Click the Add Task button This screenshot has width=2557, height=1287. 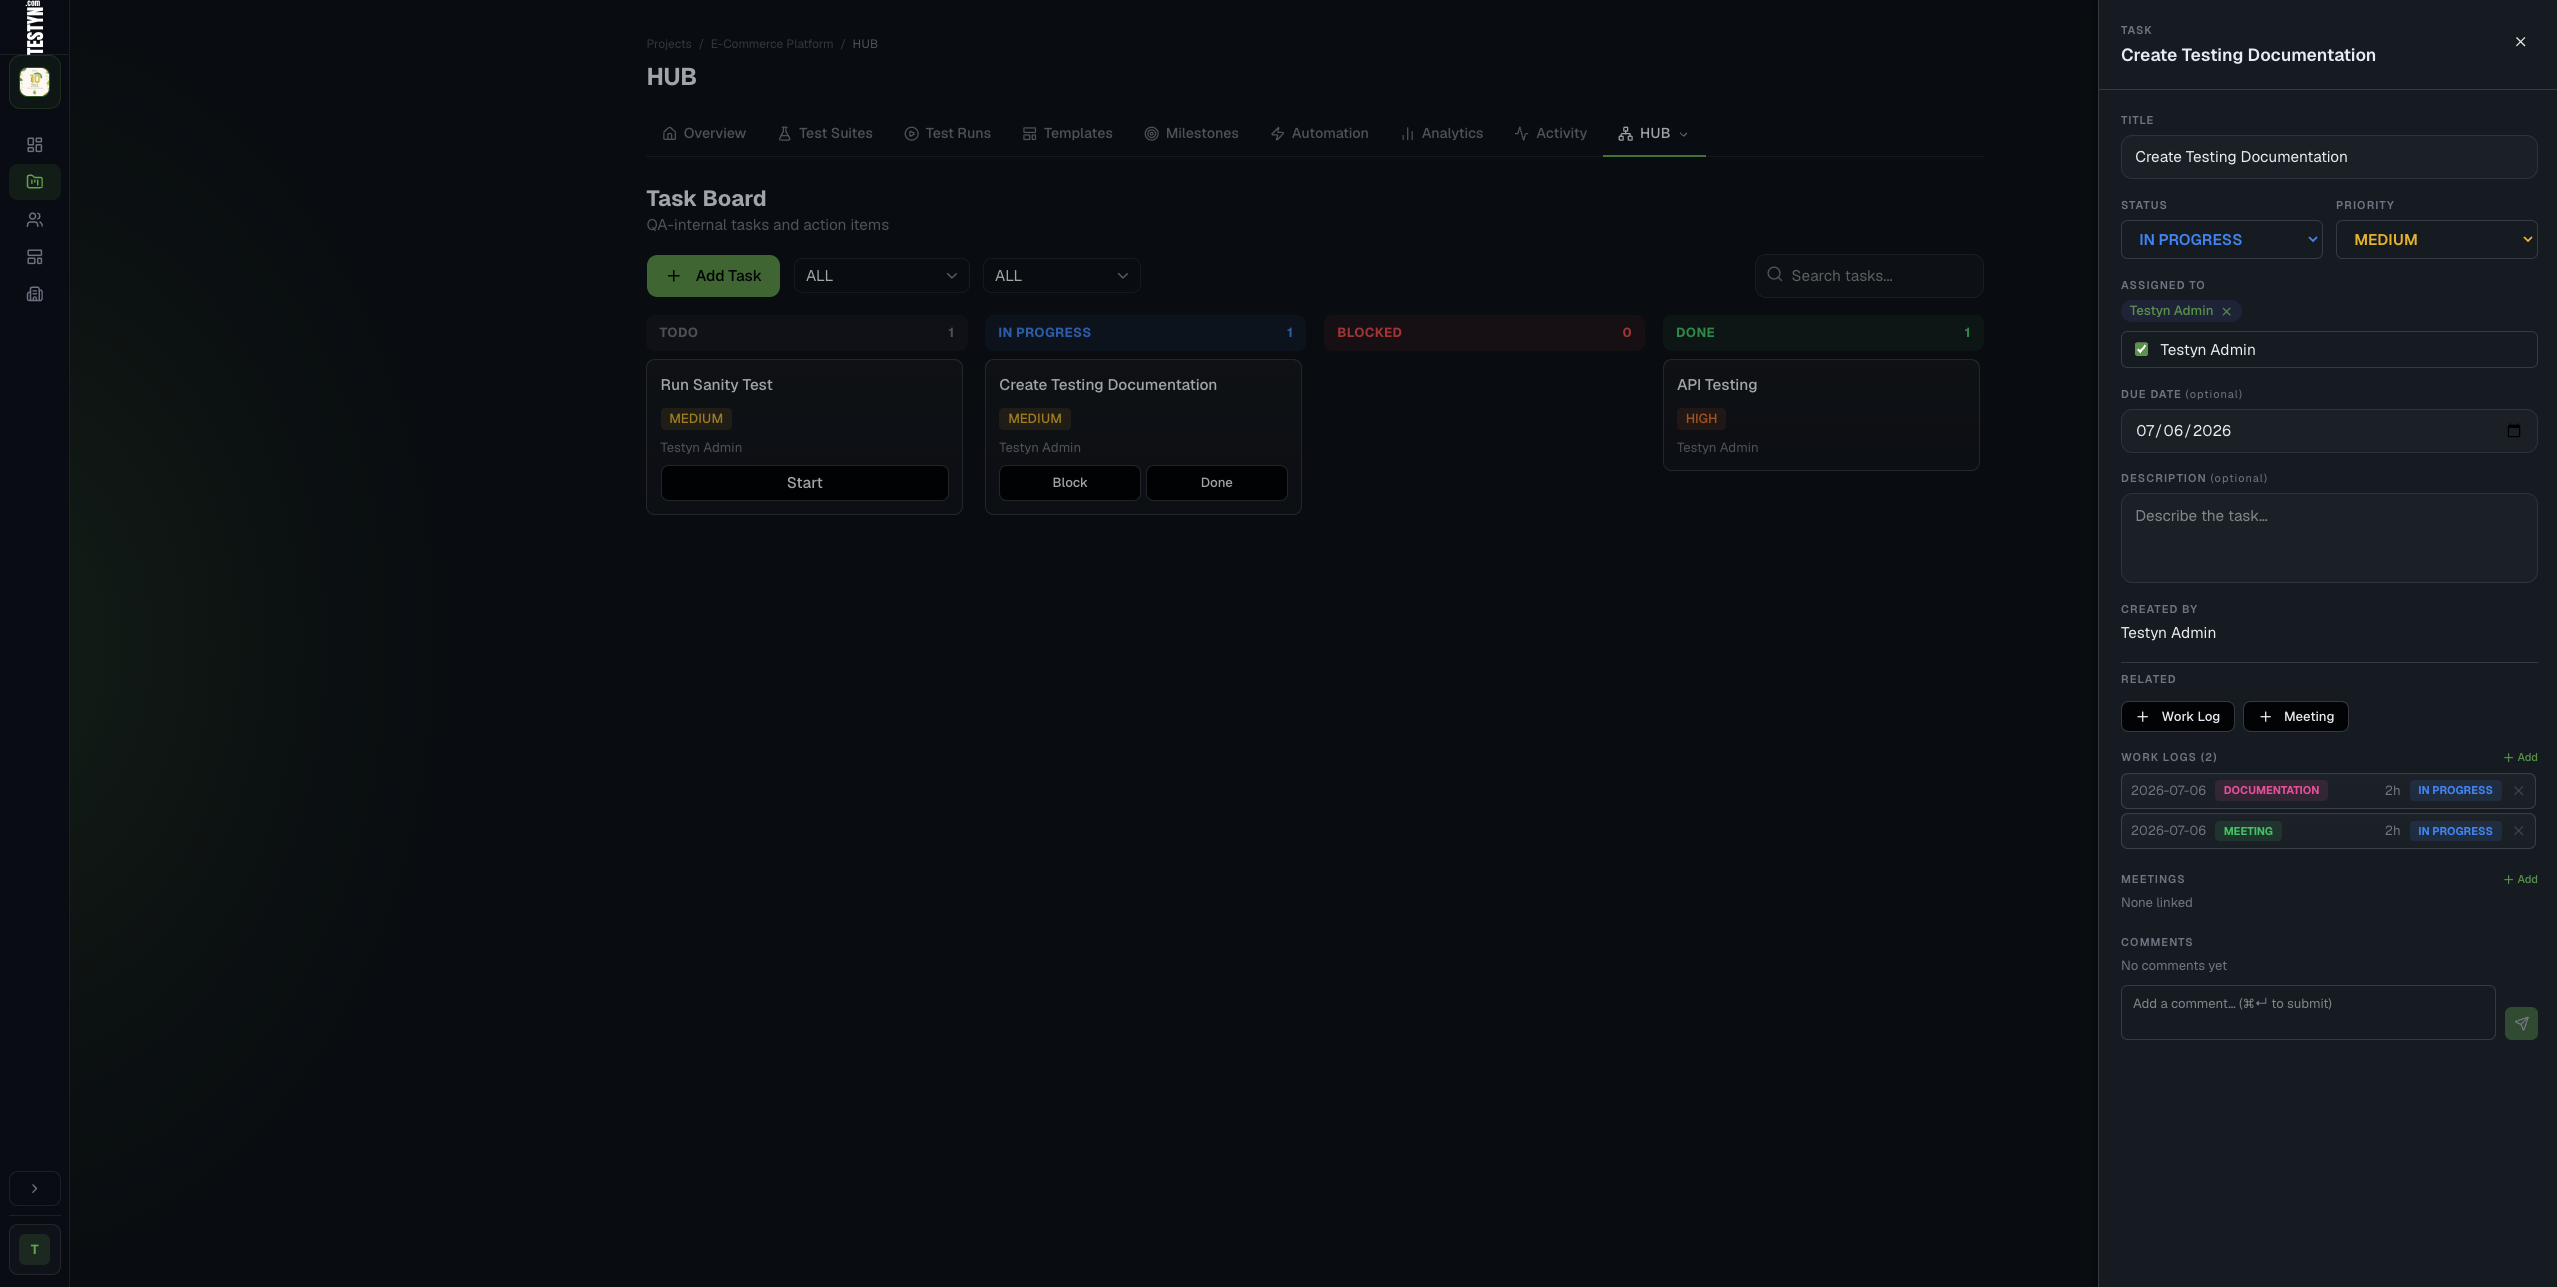[713, 276]
